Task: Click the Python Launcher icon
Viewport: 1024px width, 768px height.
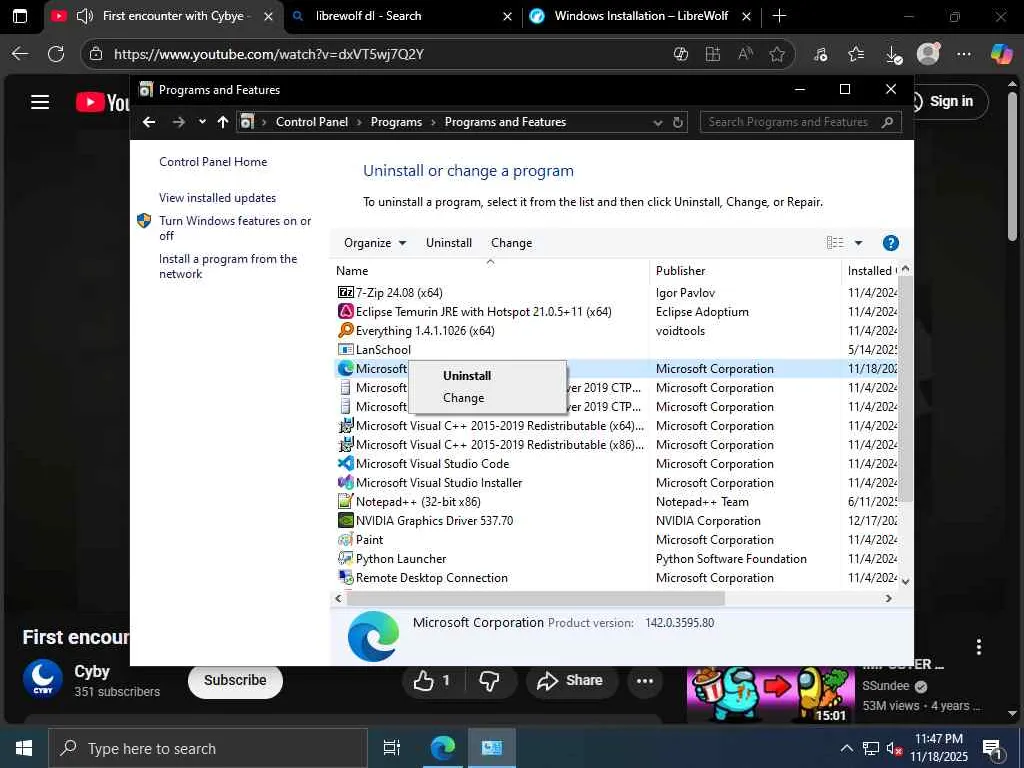Action: 345,558
